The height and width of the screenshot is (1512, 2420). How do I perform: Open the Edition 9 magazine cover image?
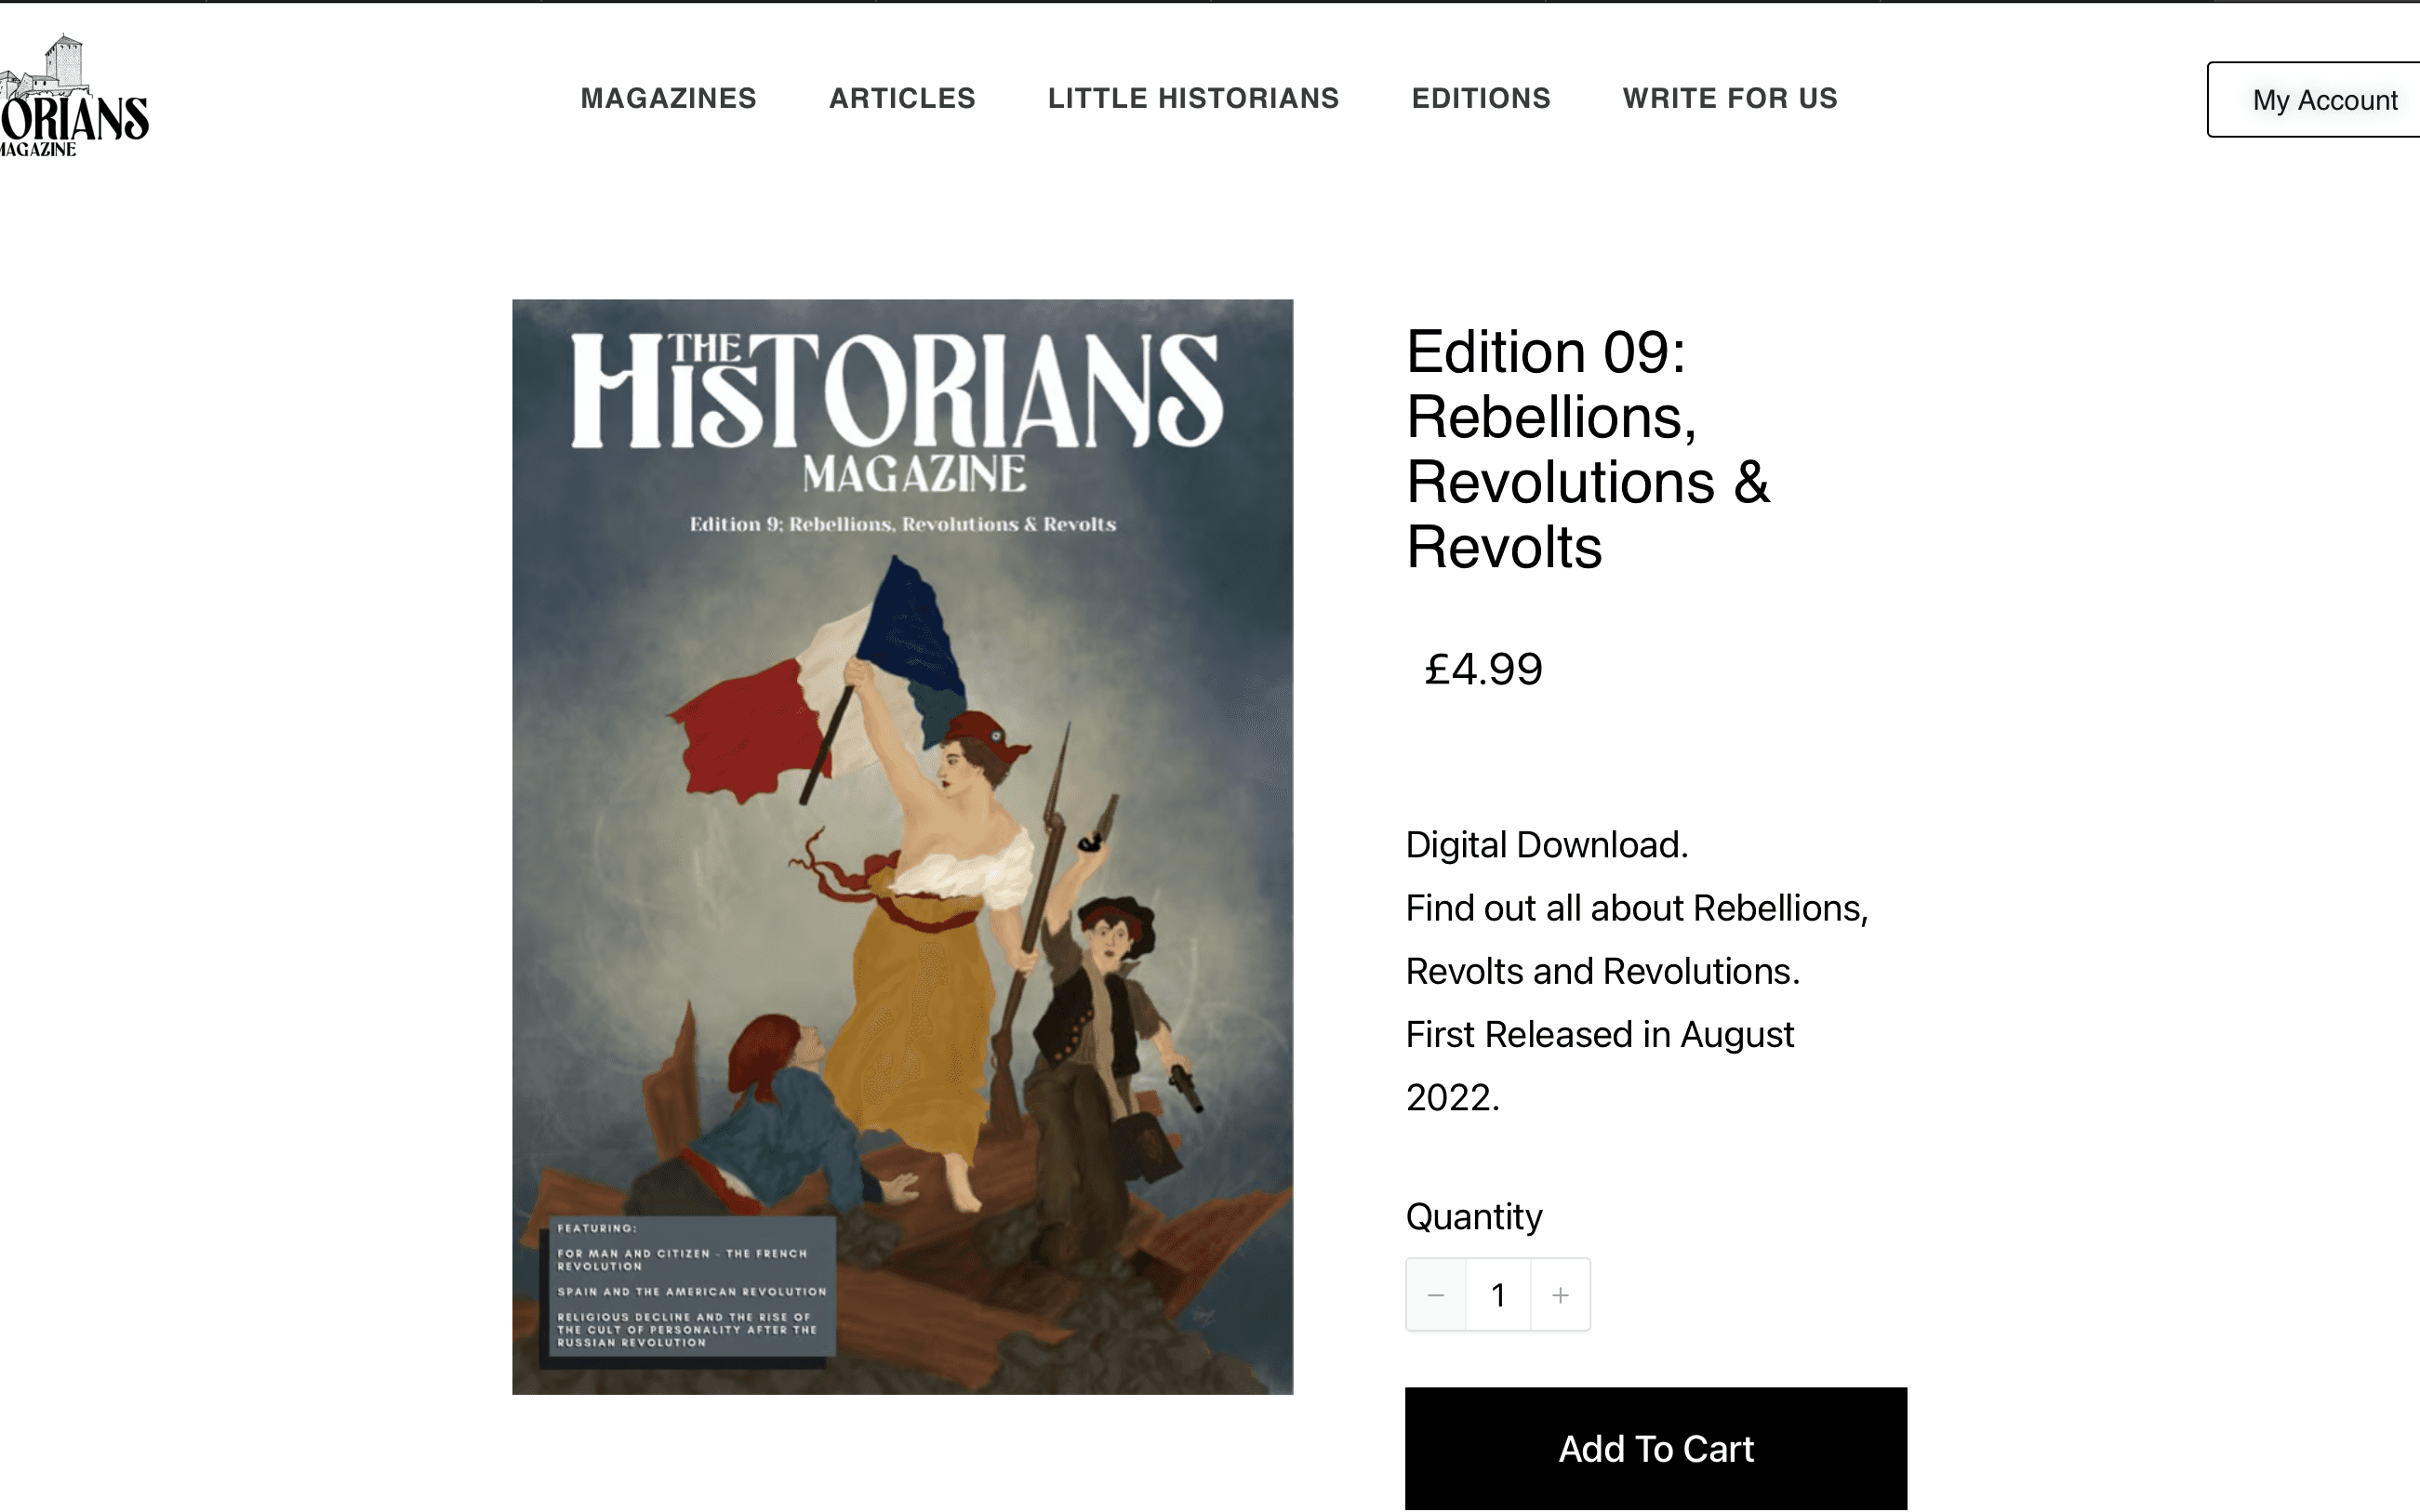coord(902,846)
